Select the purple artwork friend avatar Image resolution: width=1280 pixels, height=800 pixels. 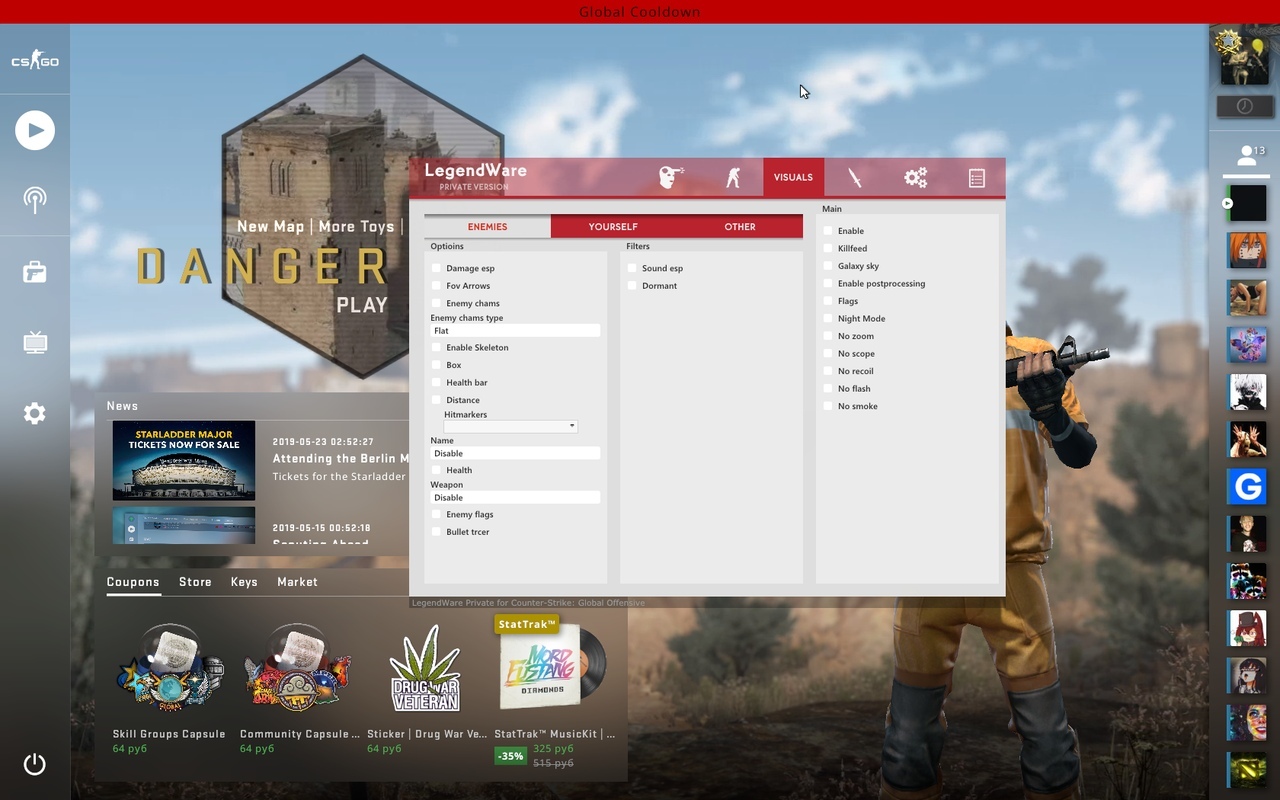coord(1247,345)
